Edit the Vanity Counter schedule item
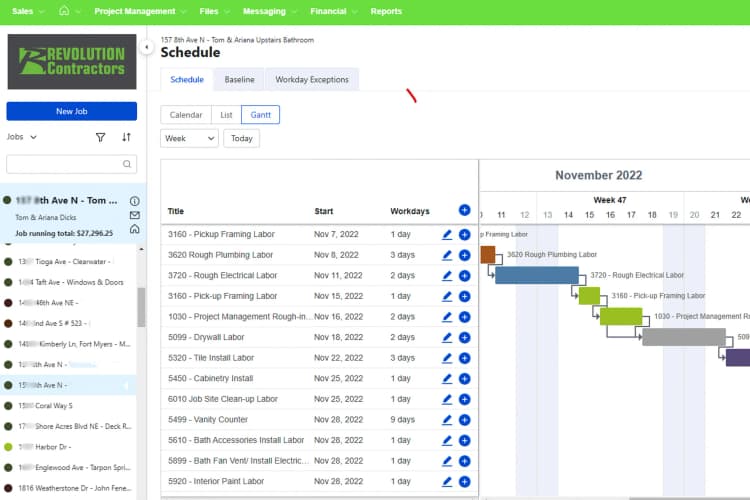Screen dimensions: 750x500 click(447, 420)
